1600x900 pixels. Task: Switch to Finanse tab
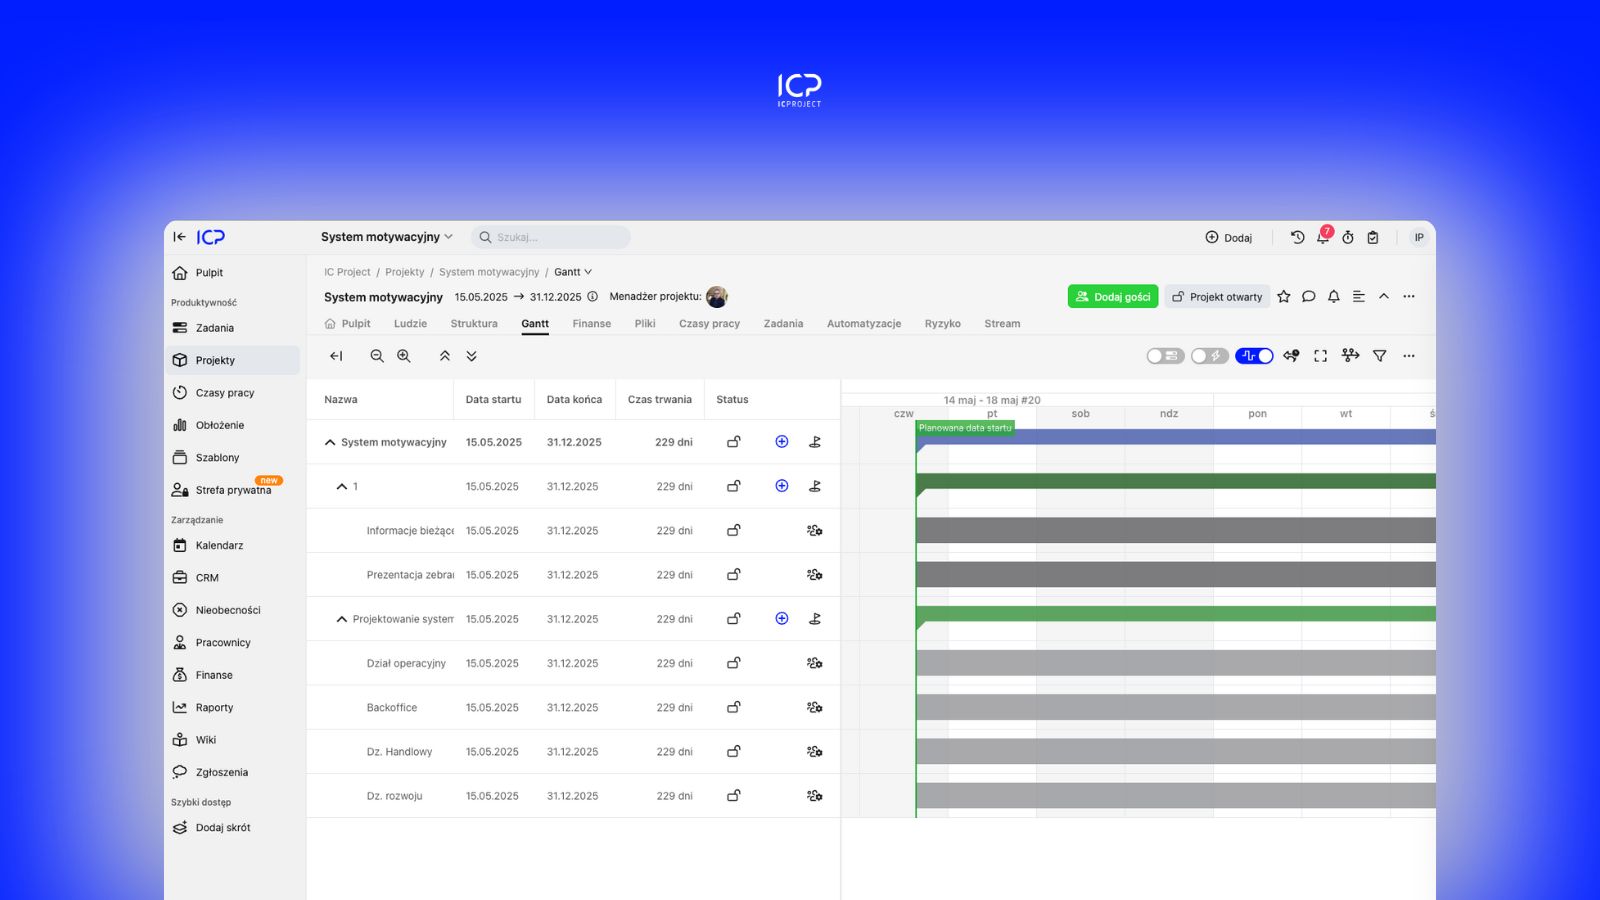tap(592, 324)
